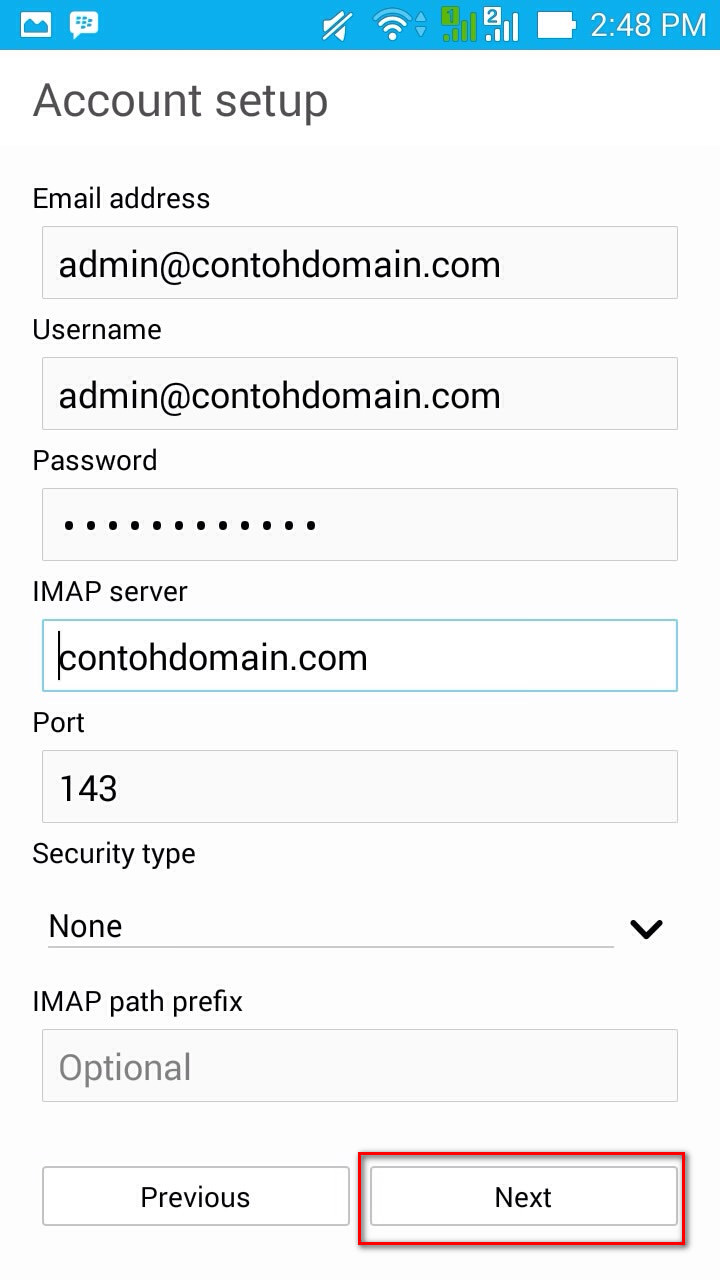Image resolution: width=720 pixels, height=1280 pixels.
Task: Focus the Username input field
Action: tap(360, 394)
